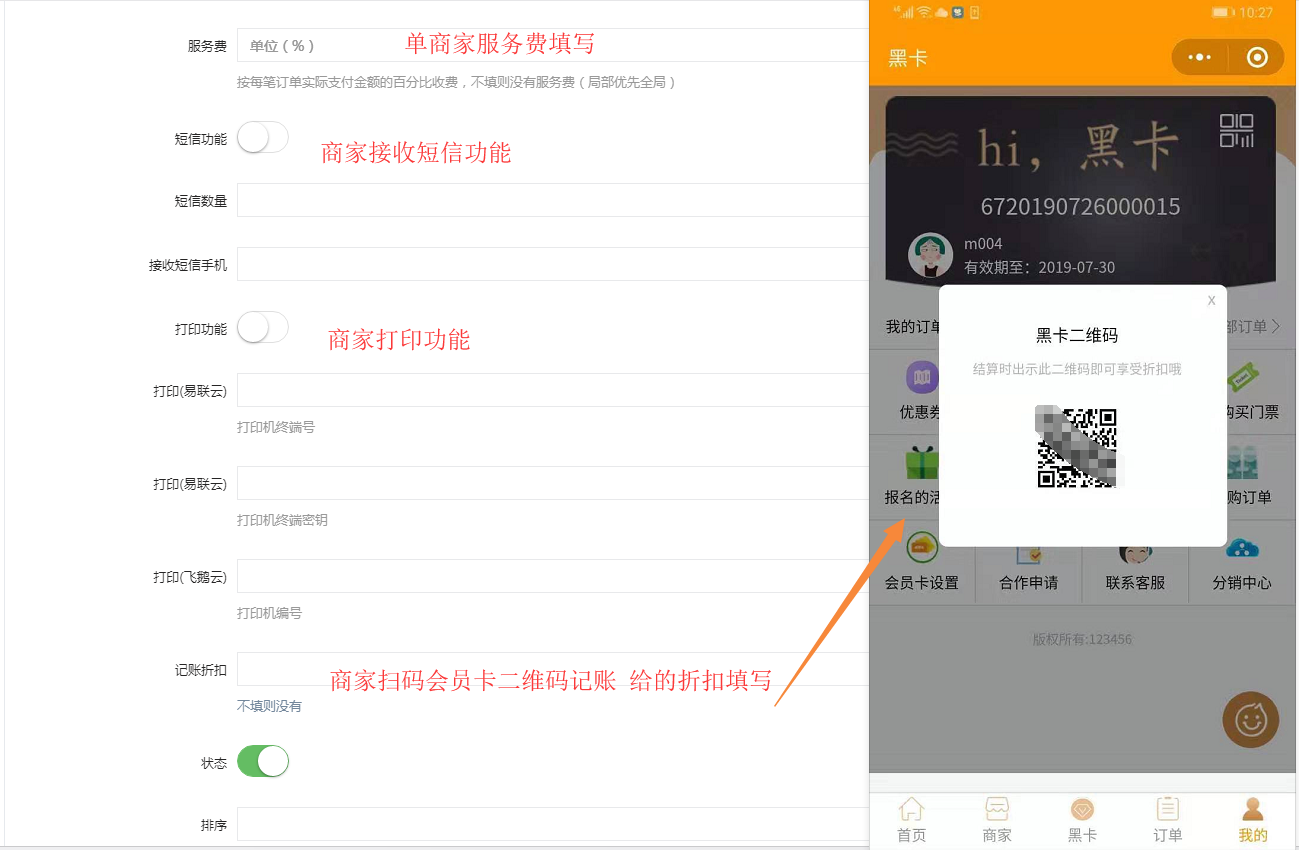Click the 短信数量 input field

(553, 200)
